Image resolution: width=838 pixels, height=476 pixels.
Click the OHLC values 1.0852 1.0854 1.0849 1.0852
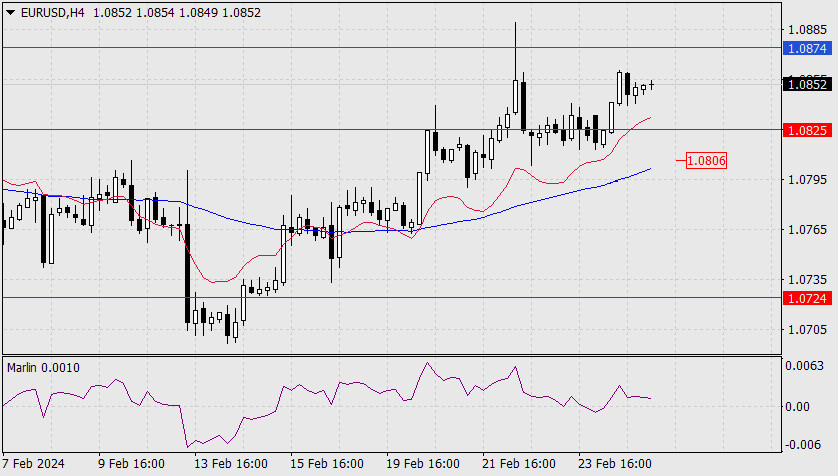[177, 12]
